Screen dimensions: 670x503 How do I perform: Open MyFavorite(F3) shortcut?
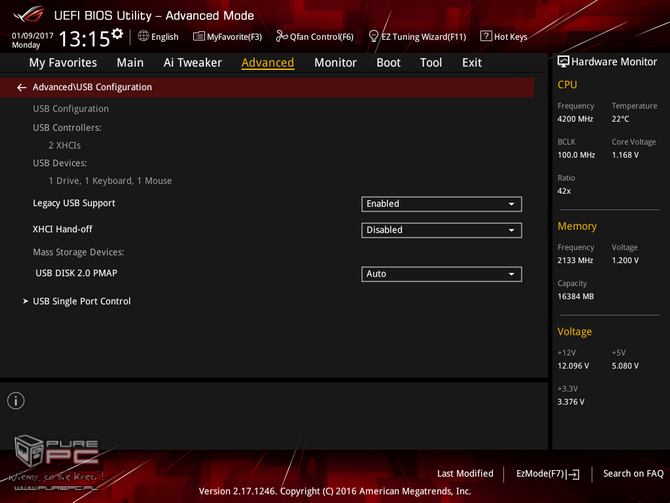click(x=234, y=37)
